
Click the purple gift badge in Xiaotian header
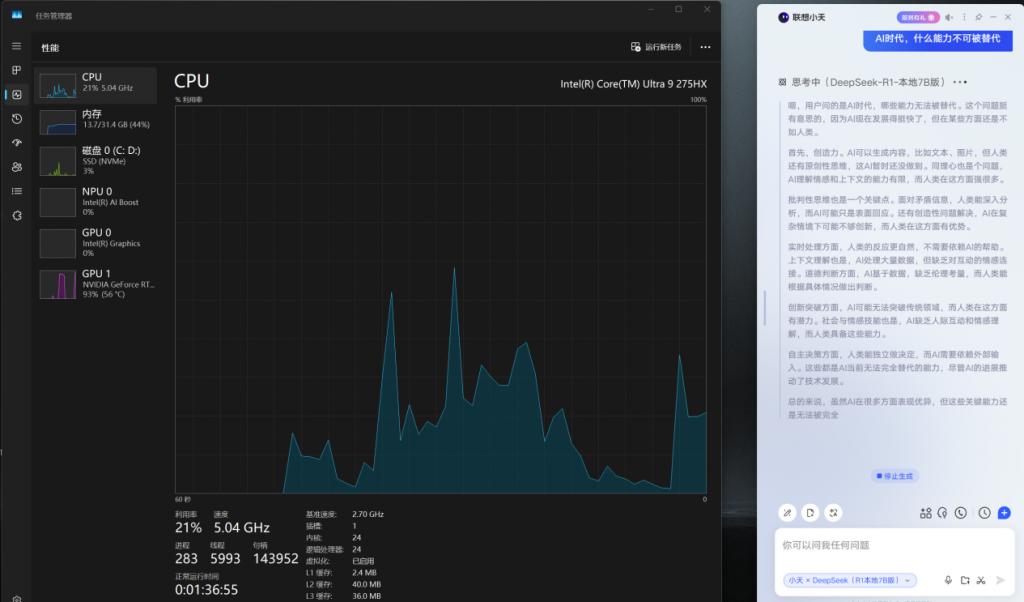point(918,18)
